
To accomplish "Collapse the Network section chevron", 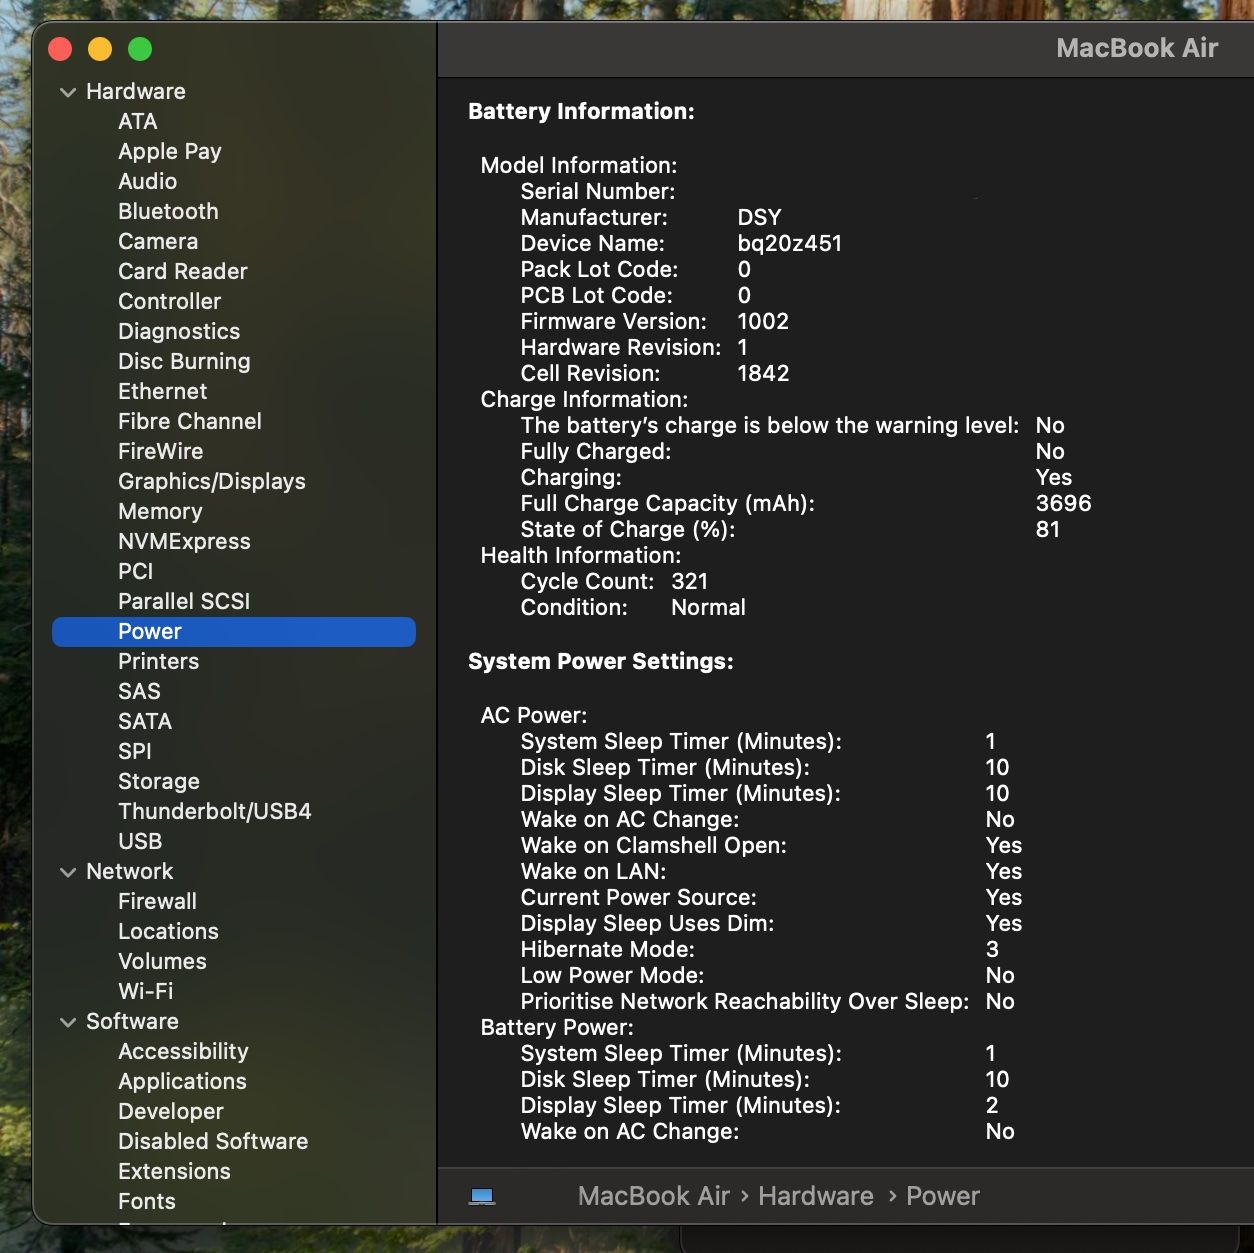I will coord(68,872).
